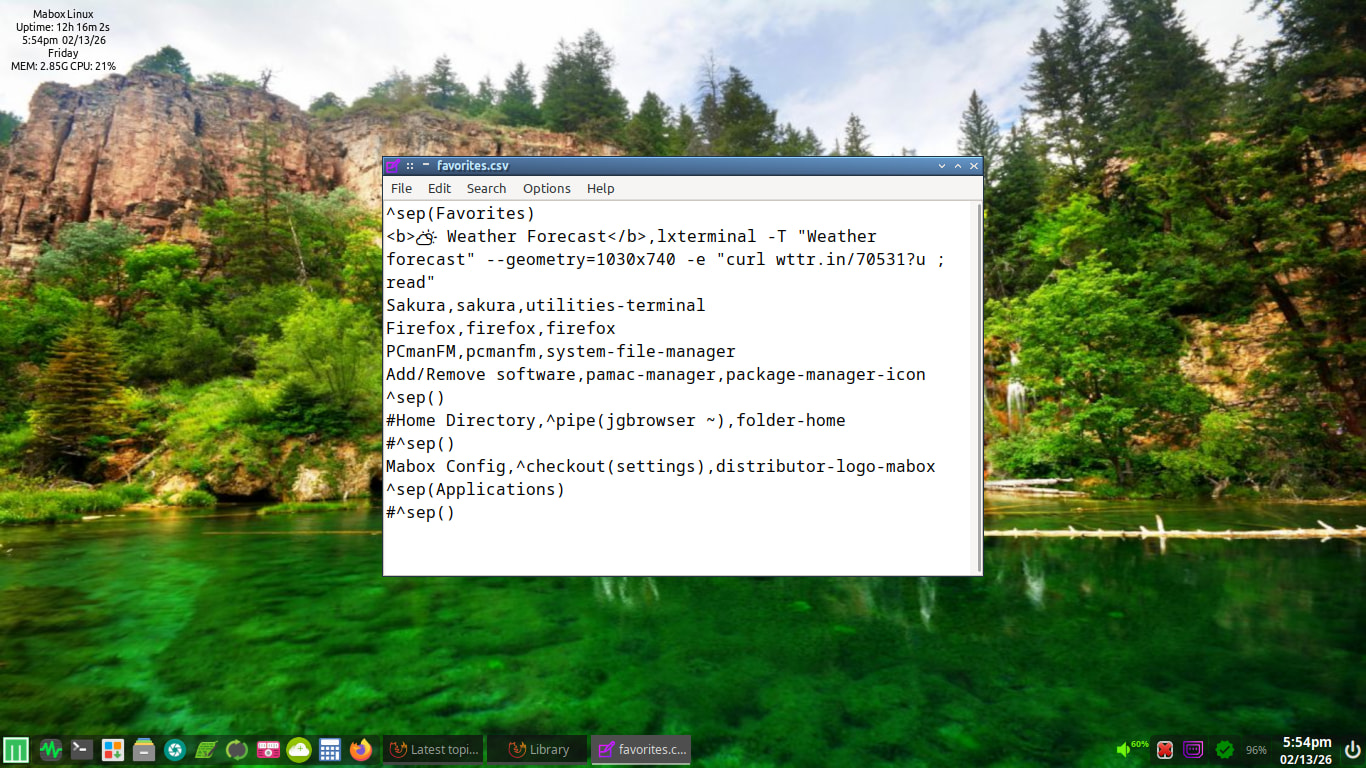Open the Edit menu dropdown
The image size is (1366, 768).
[x=439, y=188]
